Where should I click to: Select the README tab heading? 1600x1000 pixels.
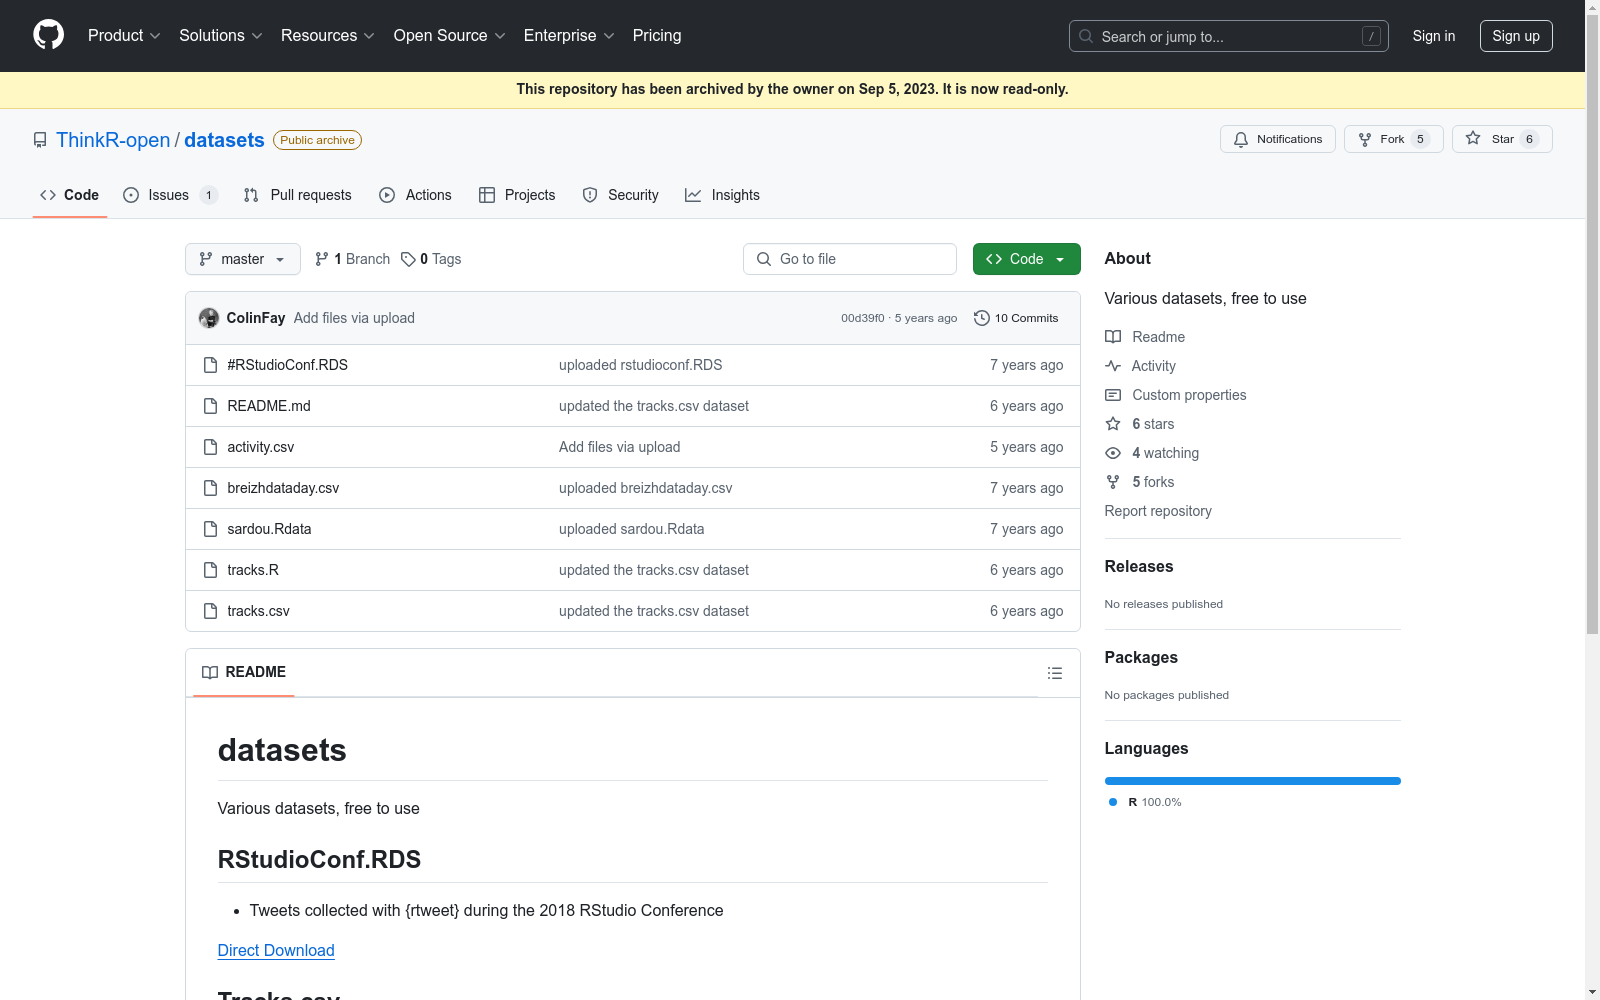coord(244,672)
